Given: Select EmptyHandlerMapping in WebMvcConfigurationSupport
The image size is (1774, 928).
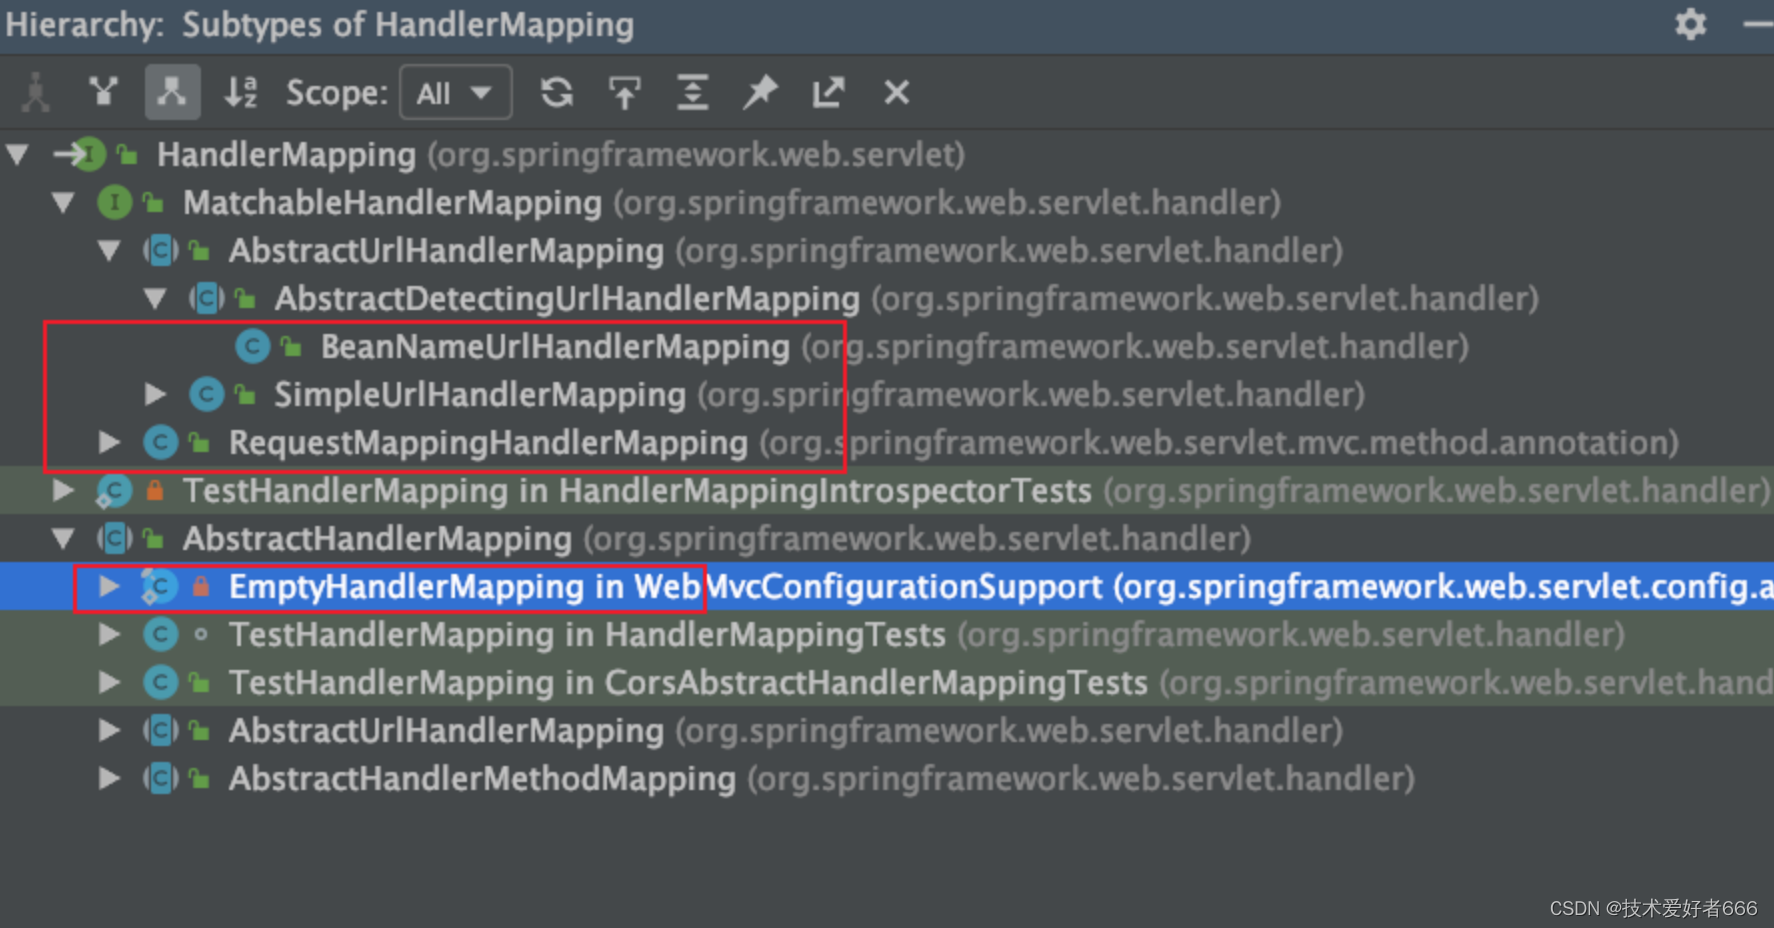Looking at the screenshot, I should (887, 587).
